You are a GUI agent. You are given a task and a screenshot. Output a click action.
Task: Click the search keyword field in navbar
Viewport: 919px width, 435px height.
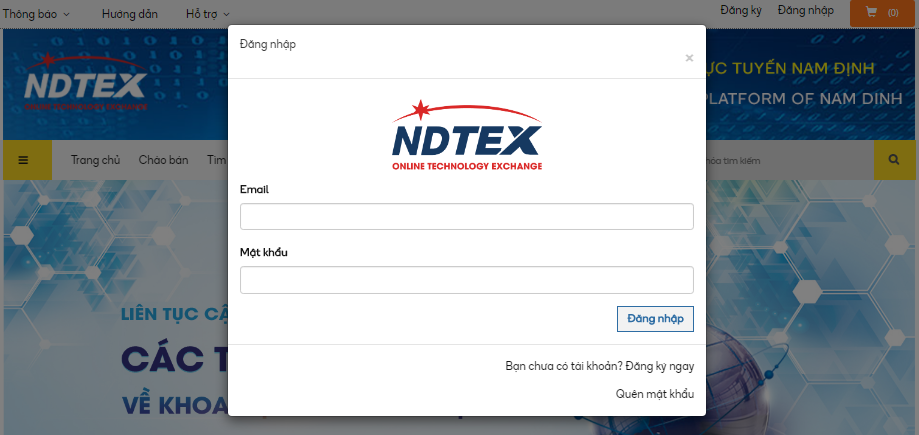pyautogui.click(x=789, y=160)
